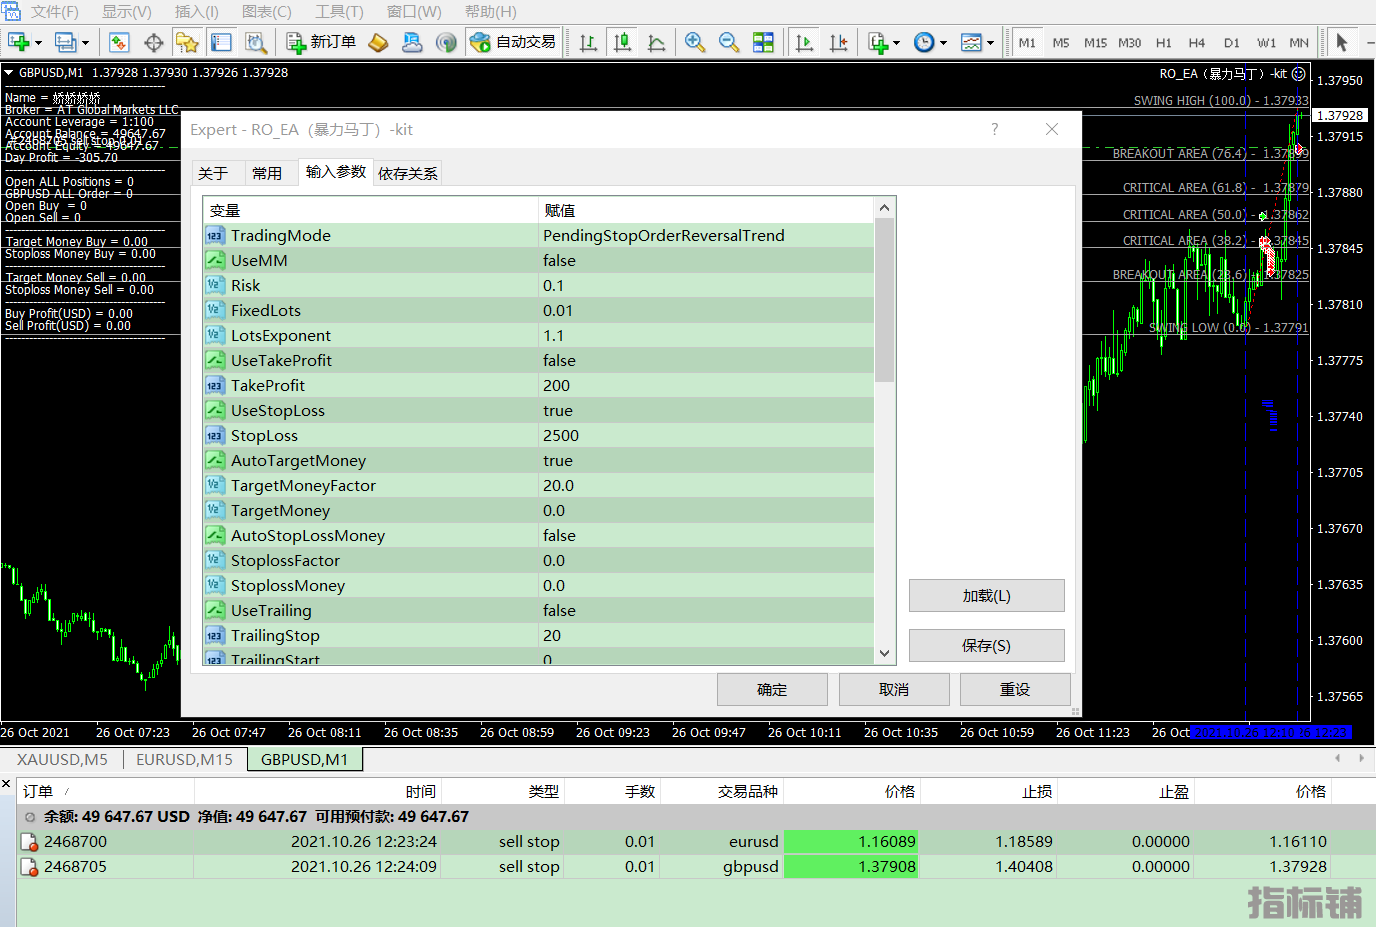Click the parameter list vertical scrollbar thumb

point(884,300)
